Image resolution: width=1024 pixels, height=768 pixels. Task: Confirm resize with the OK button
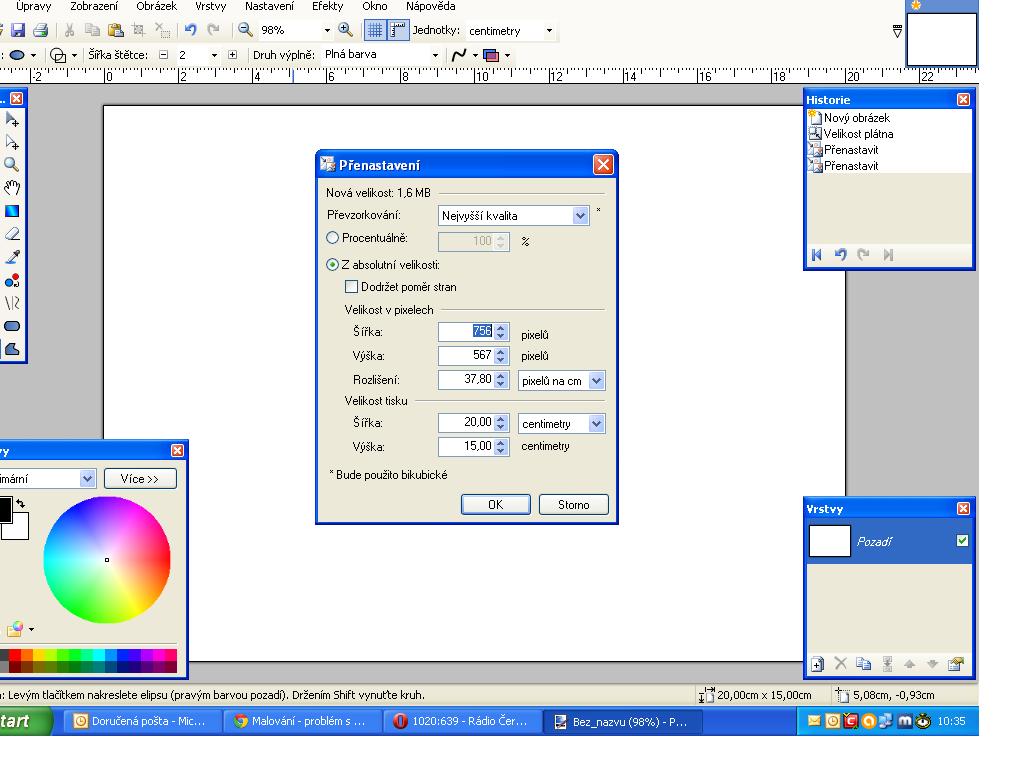495,505
